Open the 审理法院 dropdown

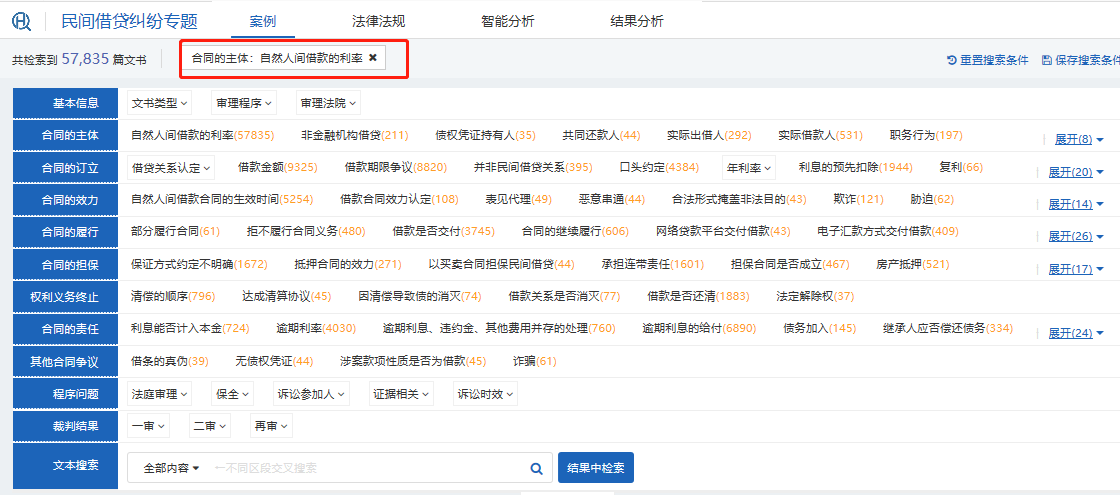327,103
